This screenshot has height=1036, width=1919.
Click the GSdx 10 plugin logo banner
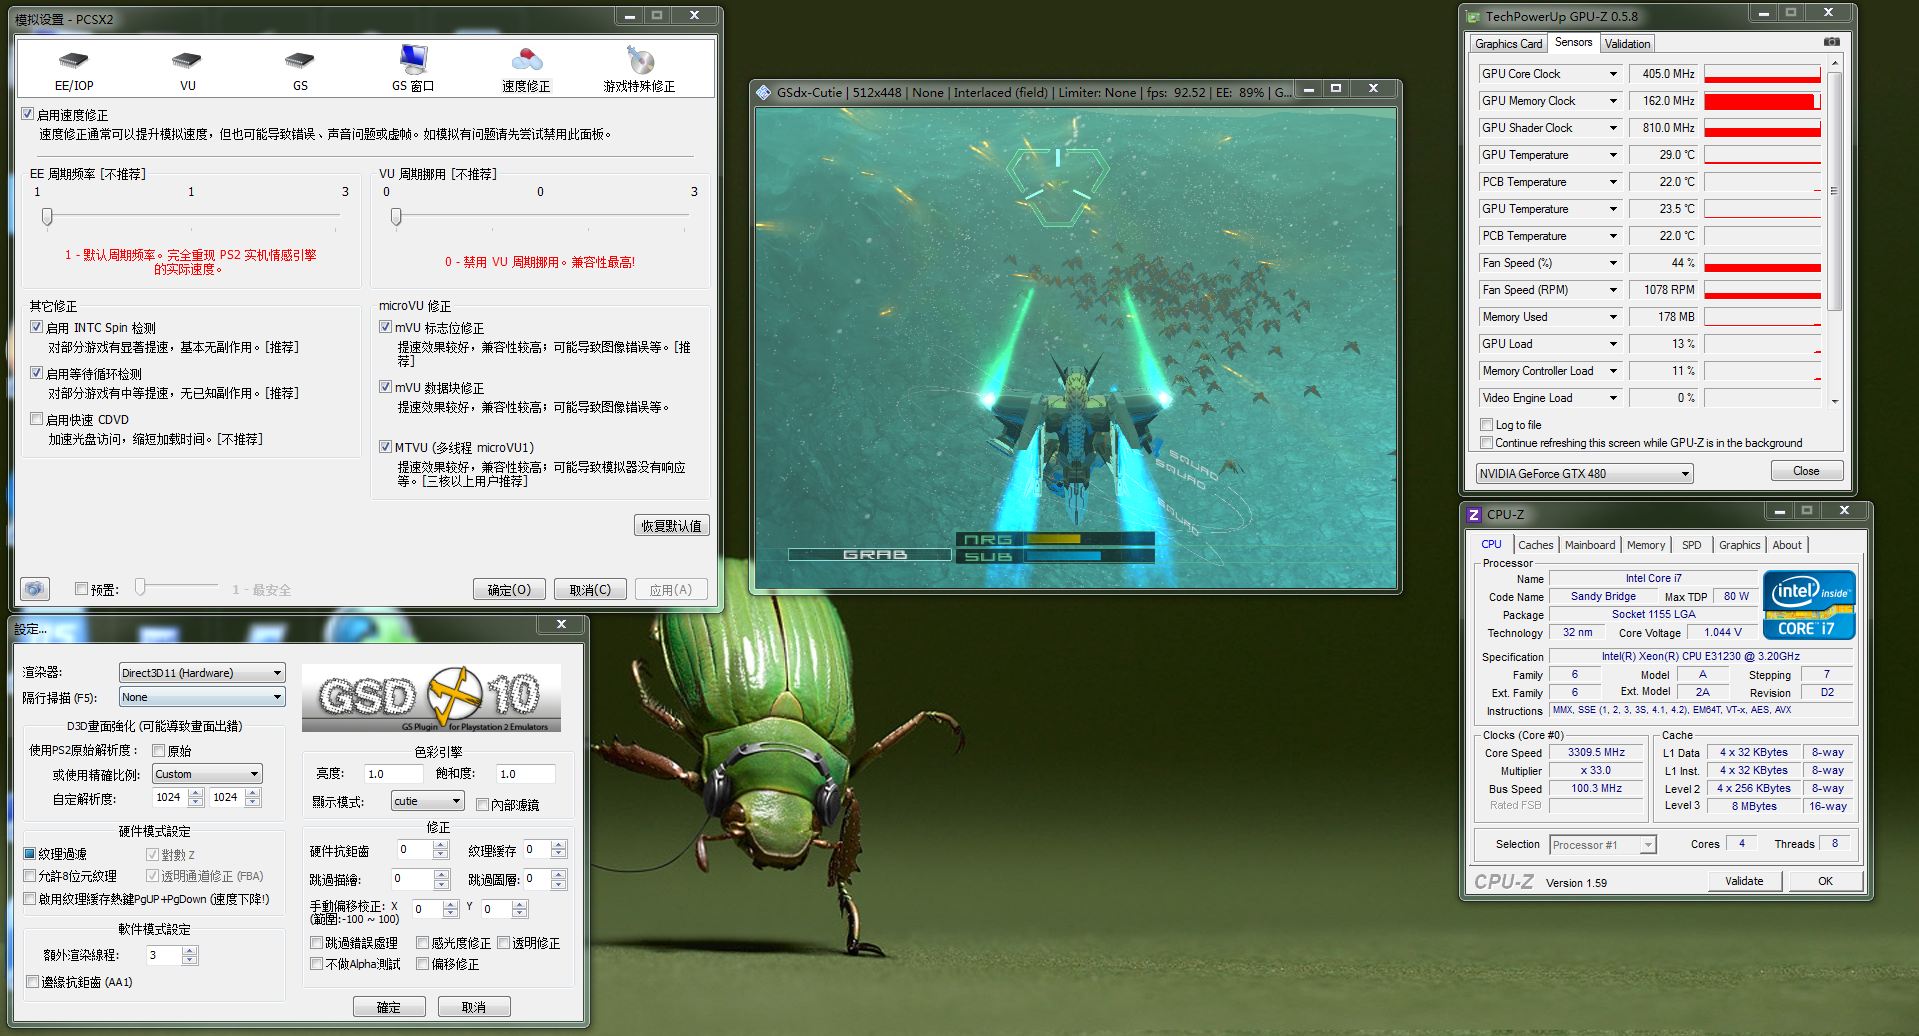(x=431, y=698)
